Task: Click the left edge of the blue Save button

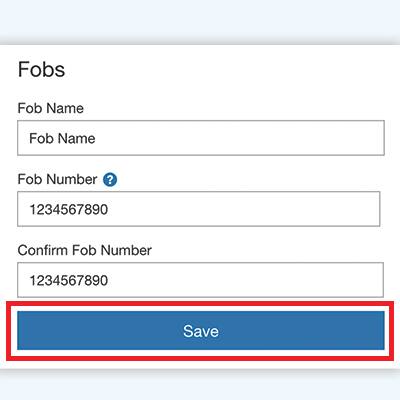Action: coord(21,331)
